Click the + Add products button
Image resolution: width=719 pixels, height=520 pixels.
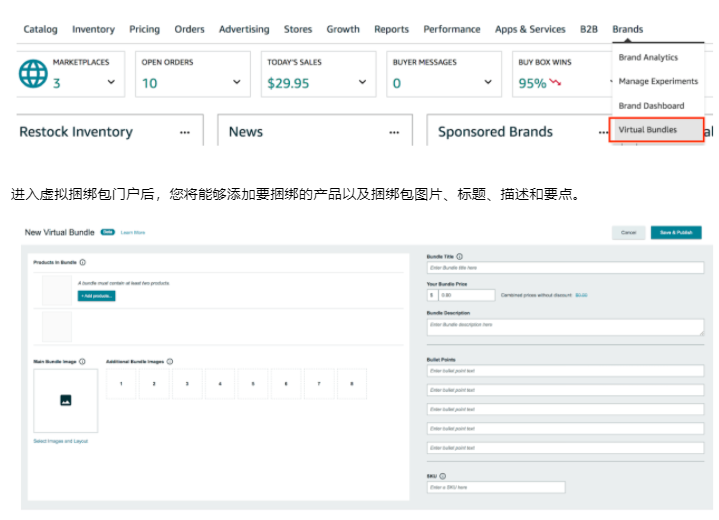[96, 296]
